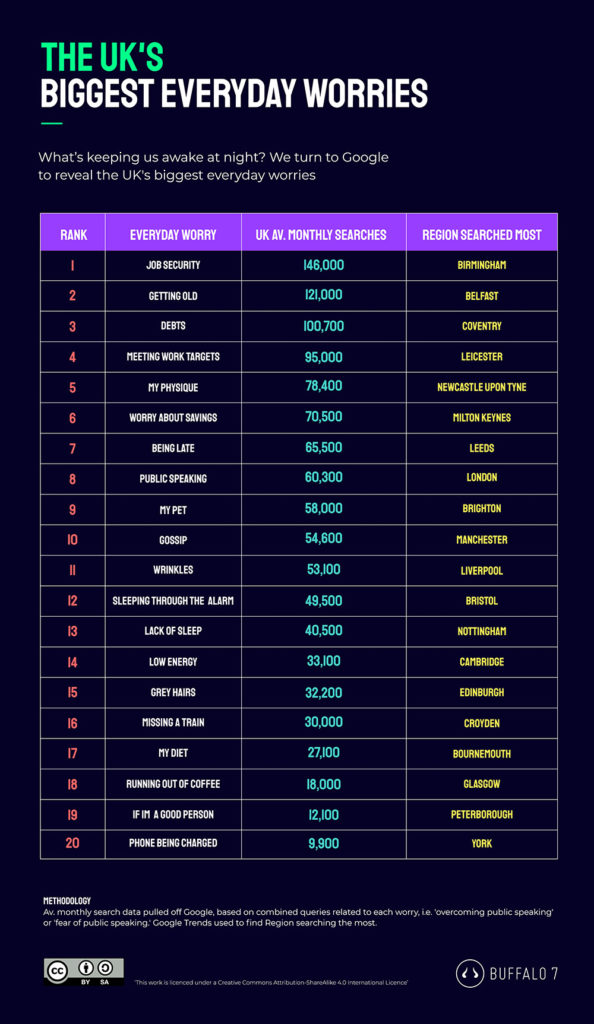Click the UK AV. MONTHLY SEARCHES header

point(321,235)
